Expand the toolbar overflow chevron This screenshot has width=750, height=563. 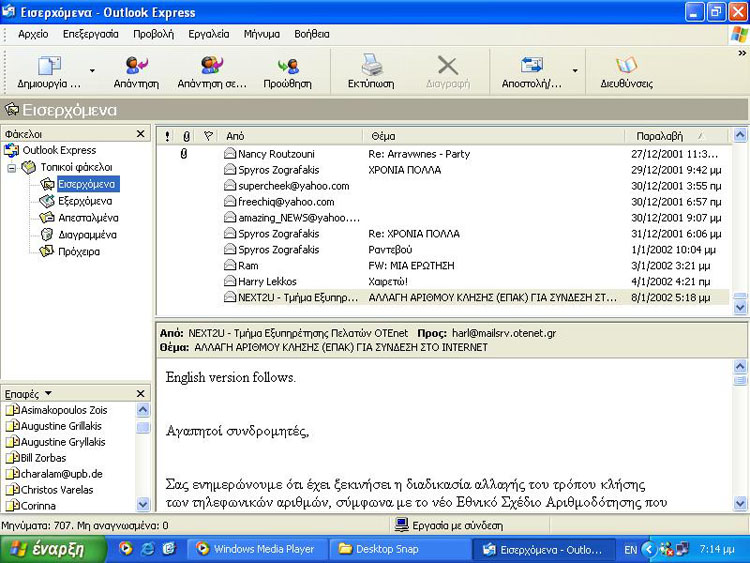point(742,53)
